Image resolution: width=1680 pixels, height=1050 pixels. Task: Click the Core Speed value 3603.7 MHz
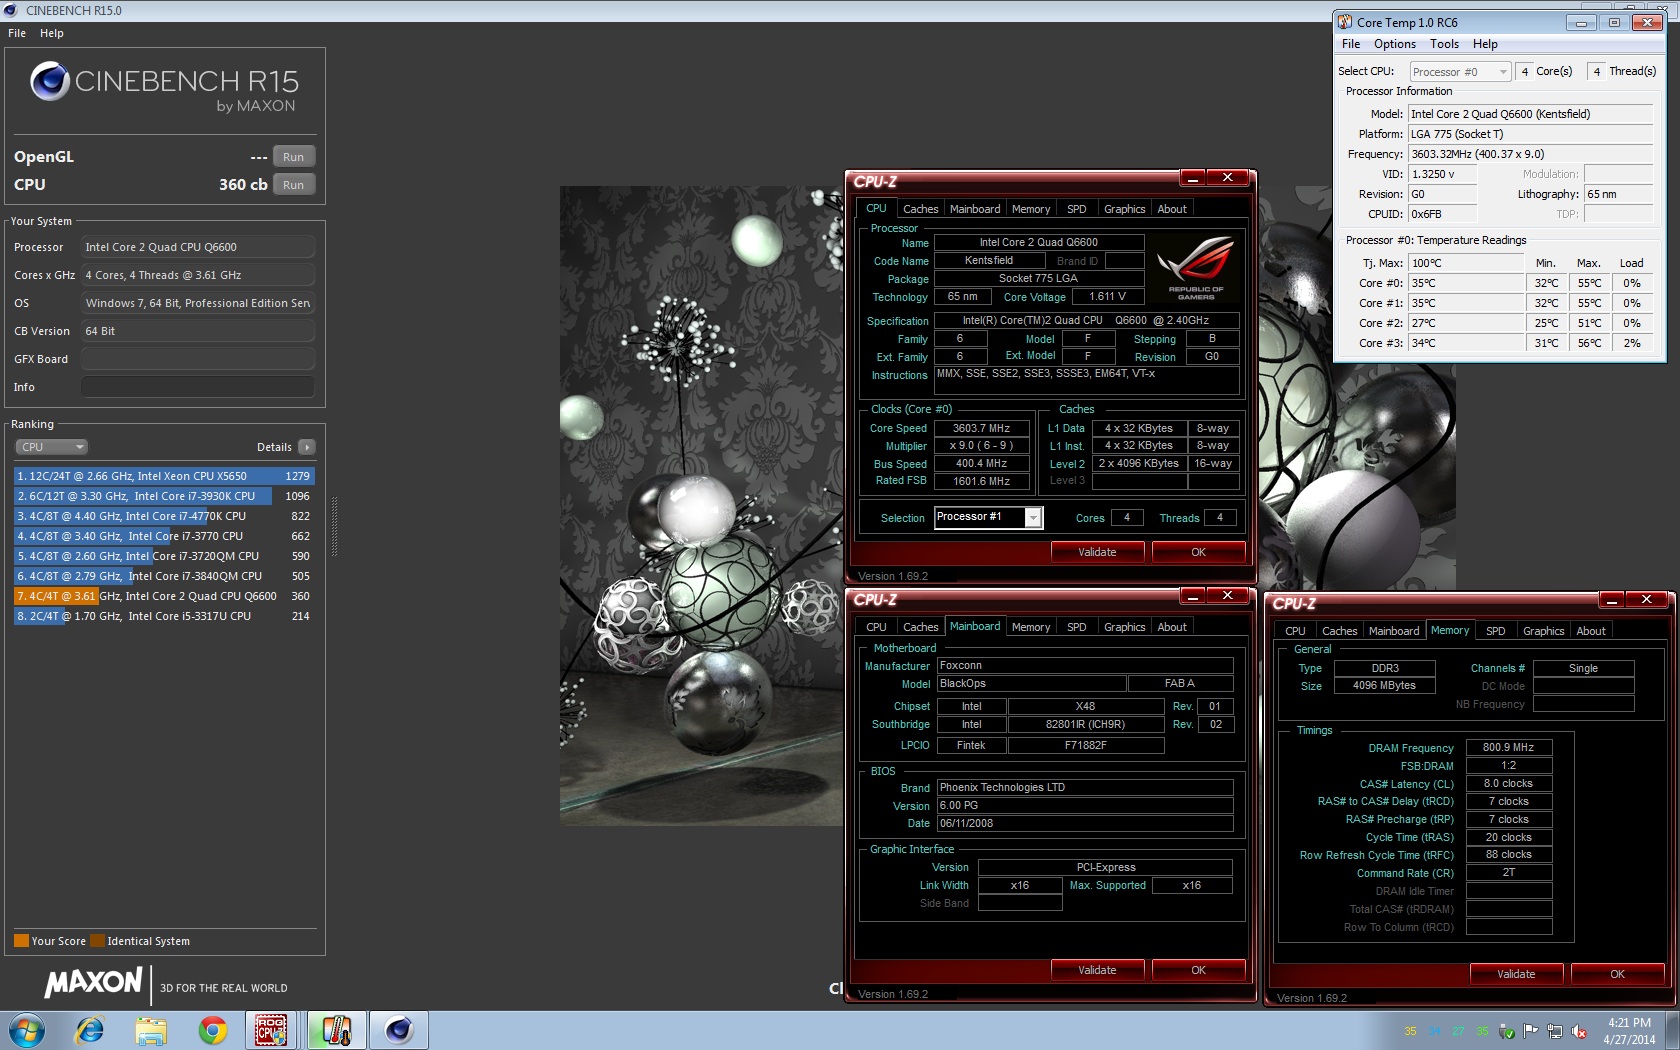click(981, 428)
